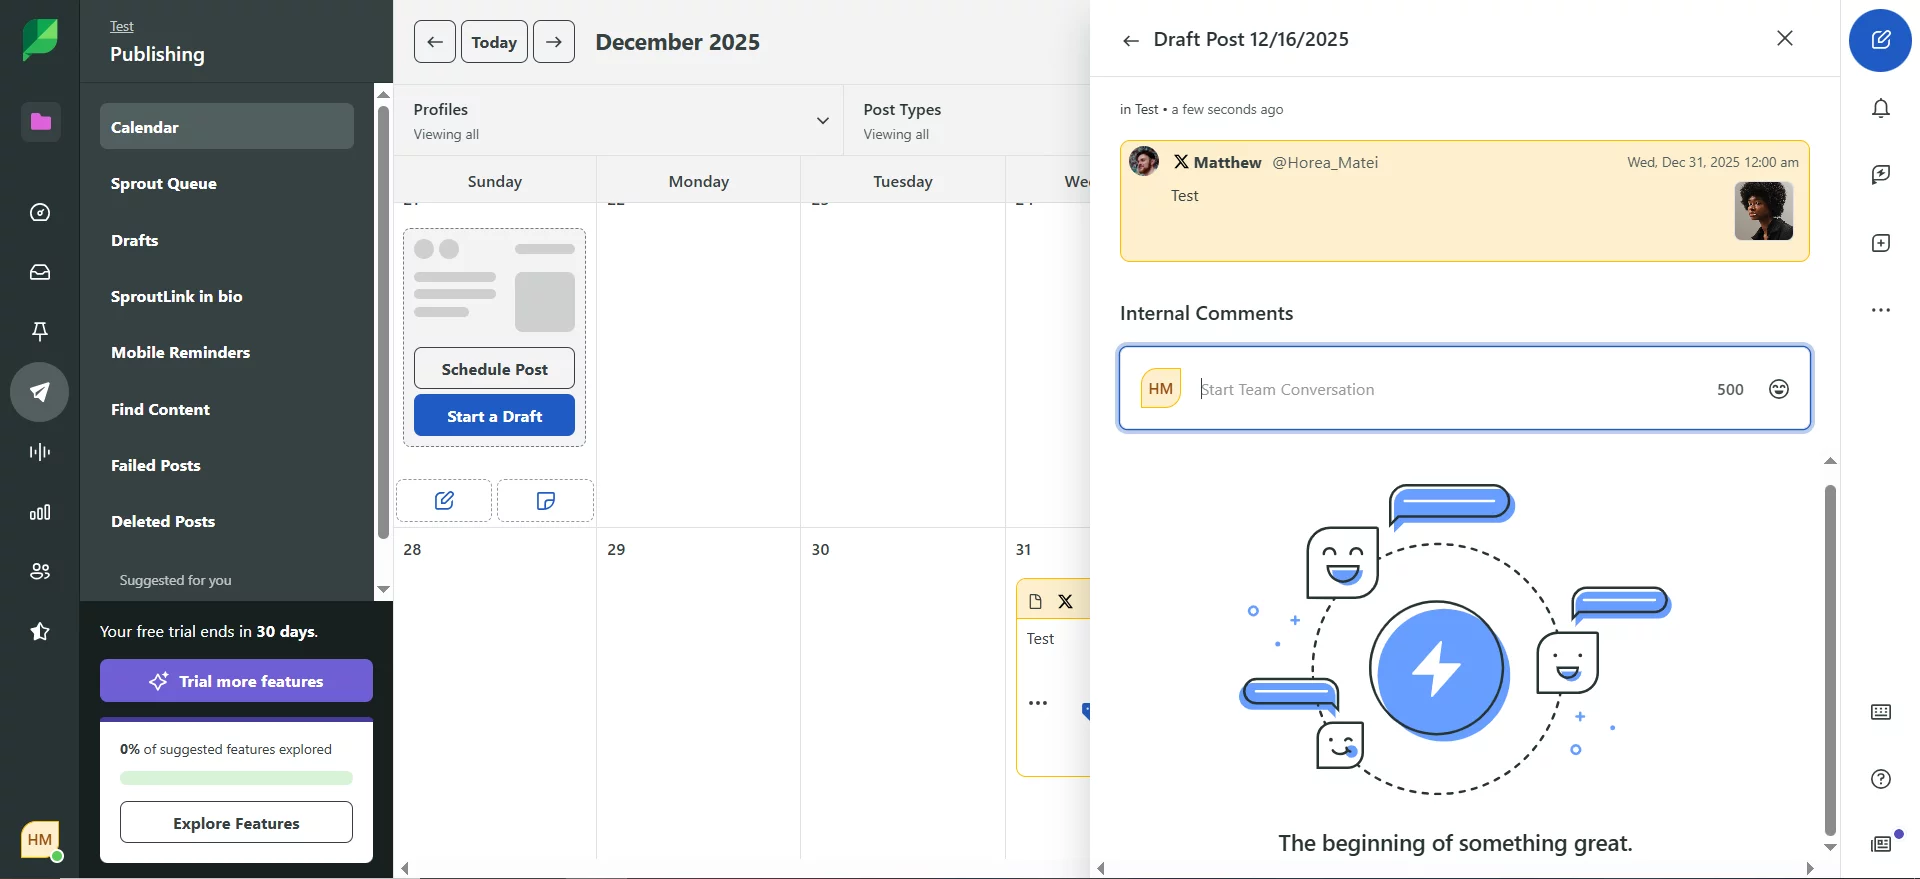Click the plus square icon on right rail
Screen dimensions: 1920x879
point(1881,243)
